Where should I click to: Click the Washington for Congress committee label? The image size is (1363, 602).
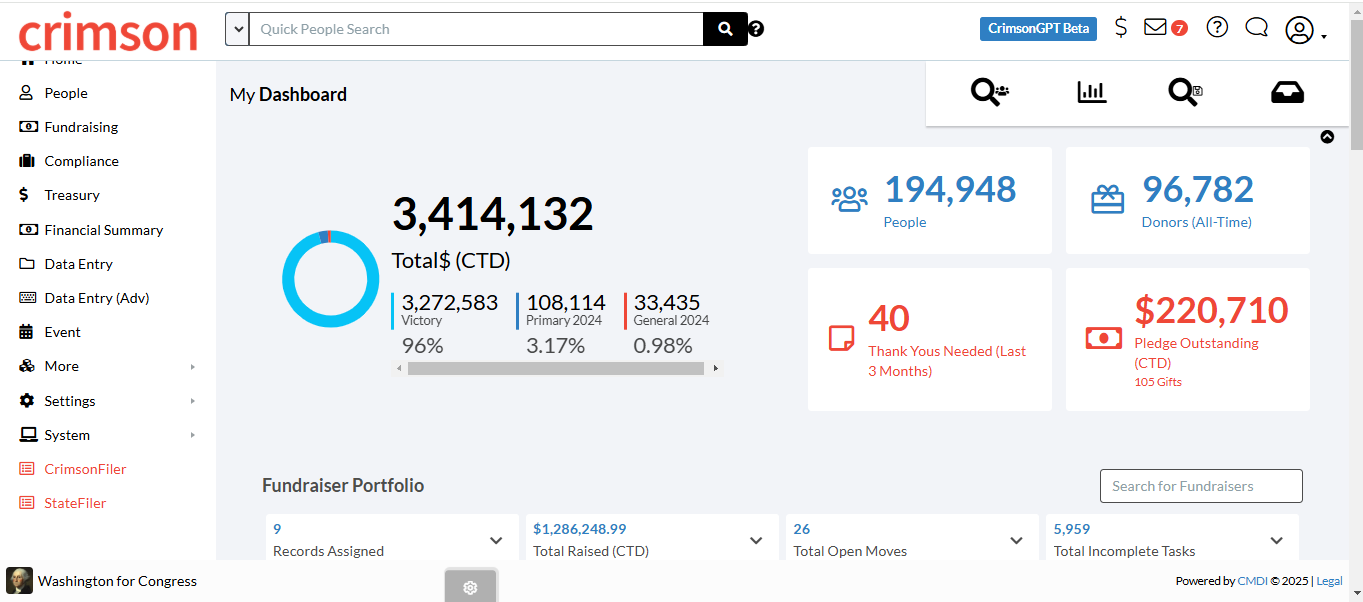coord(117,581)
